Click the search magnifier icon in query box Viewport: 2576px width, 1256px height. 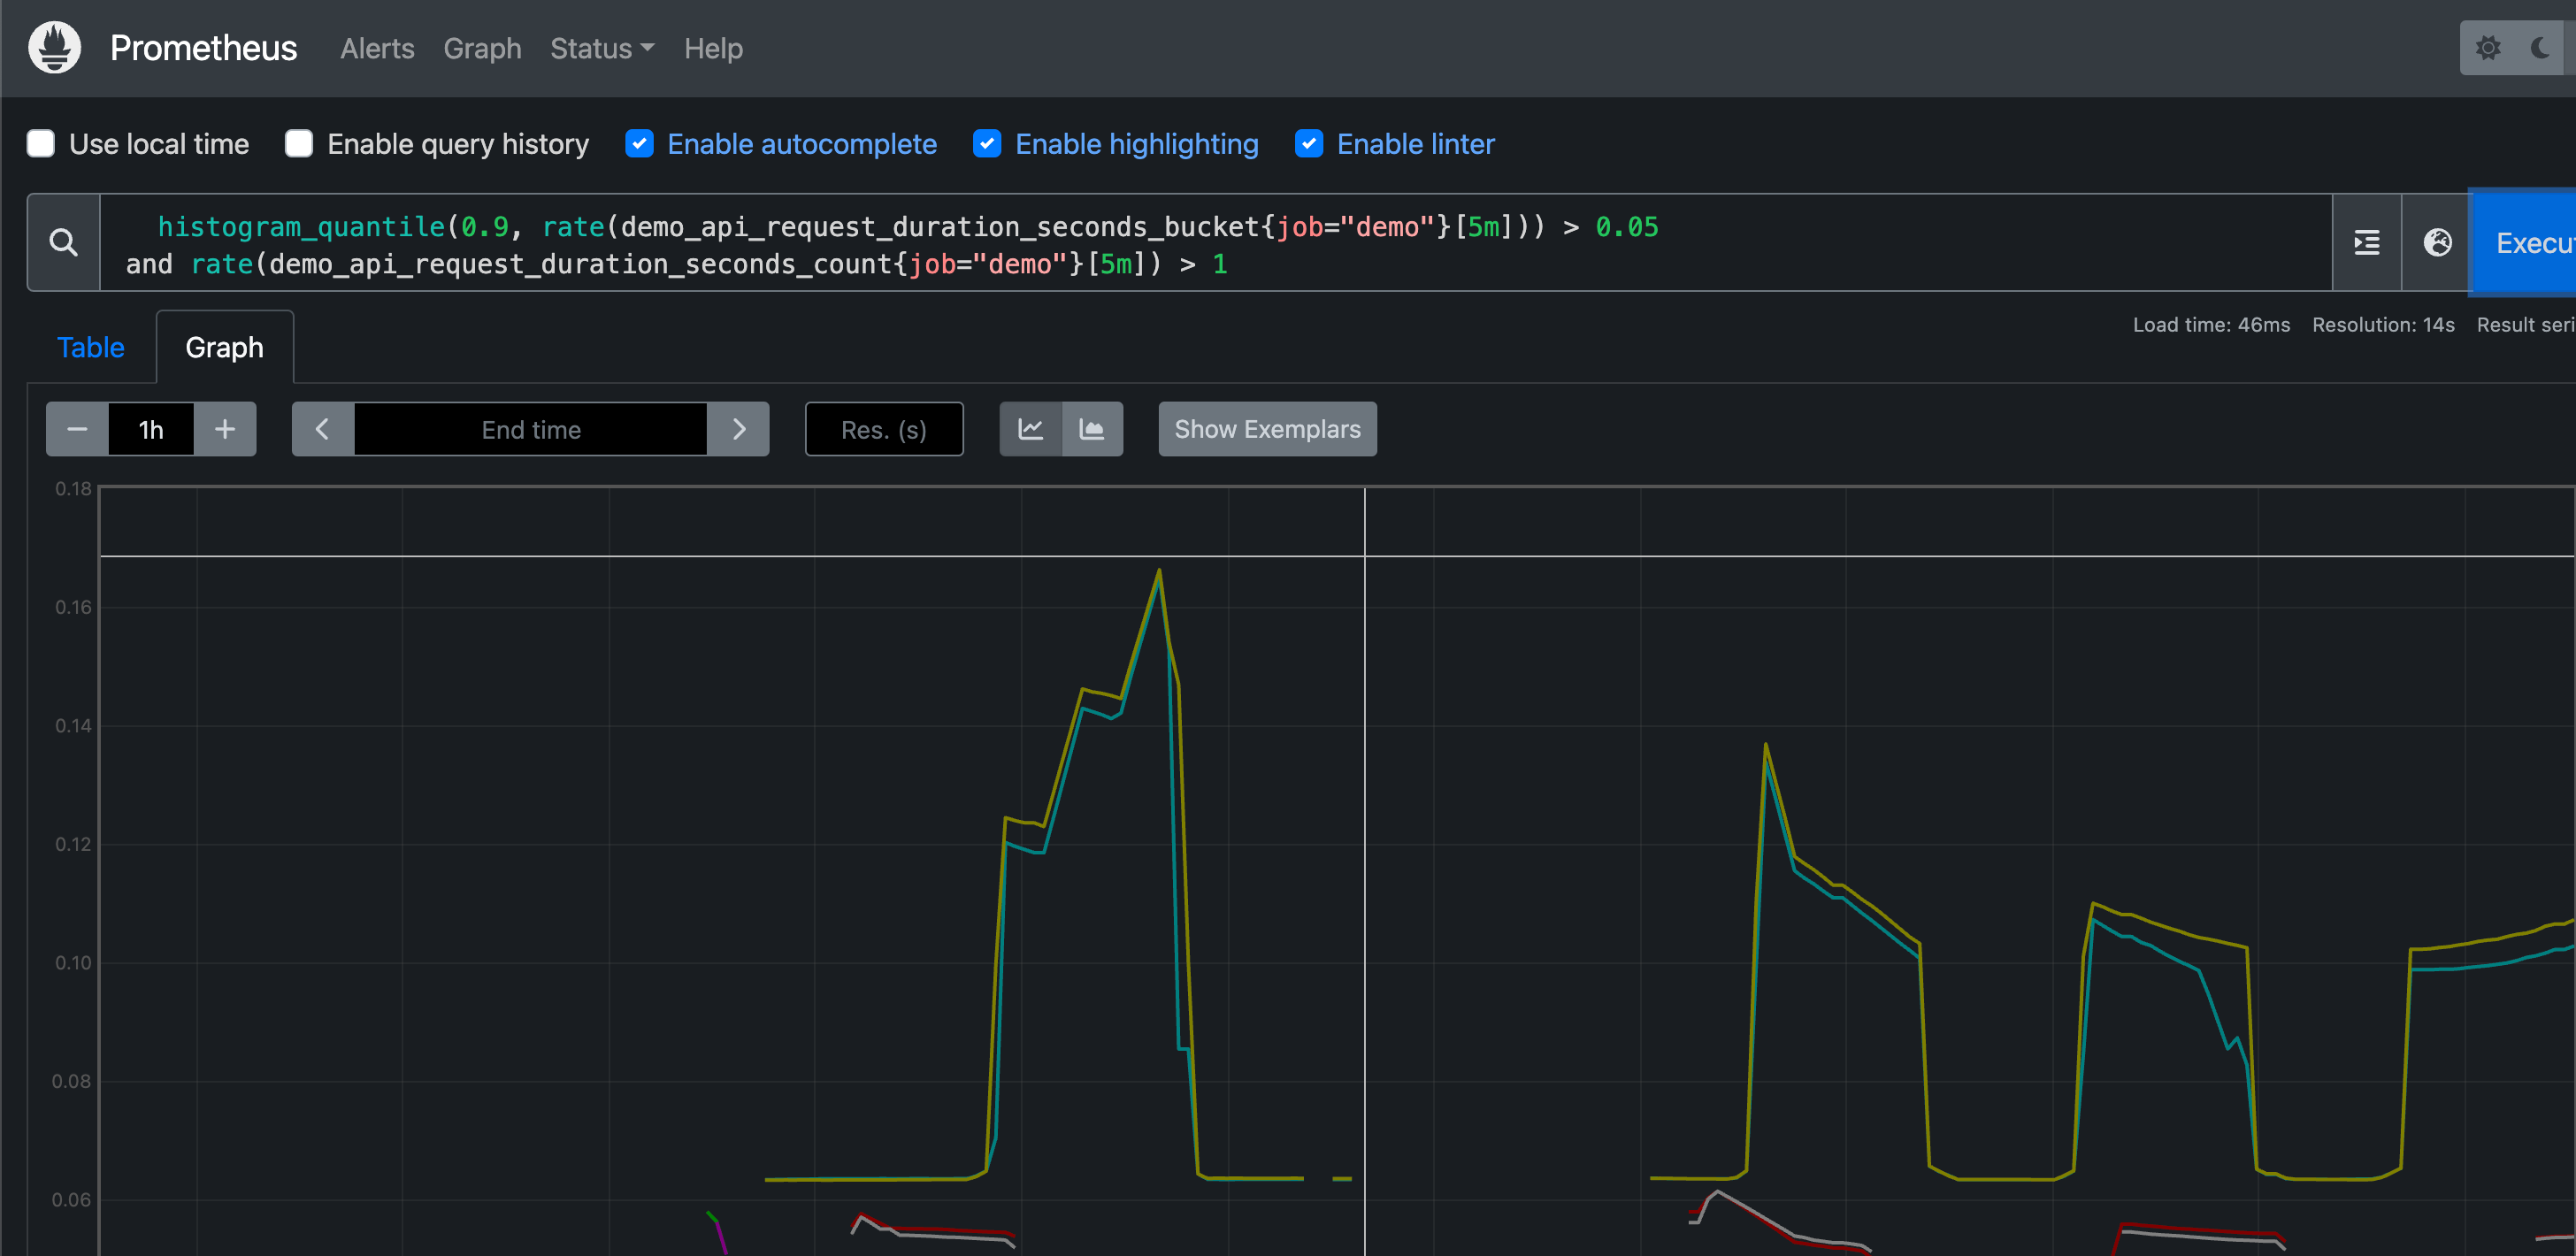click(64, 242)
